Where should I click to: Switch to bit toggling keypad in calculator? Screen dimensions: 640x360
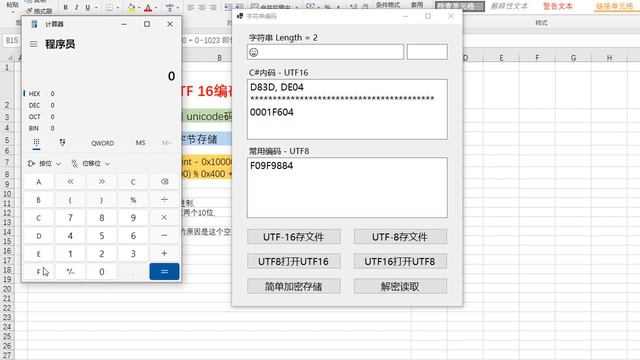pyautogui.click(x=62, y=142)
